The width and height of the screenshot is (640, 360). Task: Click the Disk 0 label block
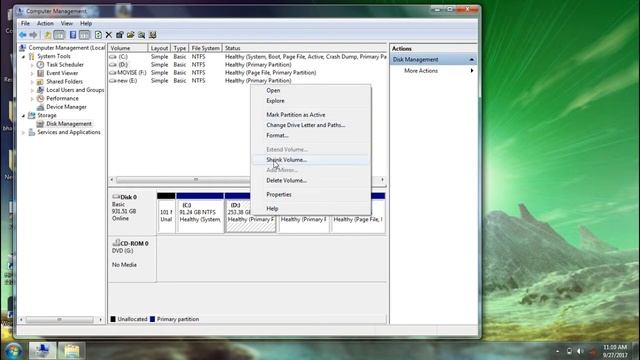pyautogui.click(x=132, y=212)
